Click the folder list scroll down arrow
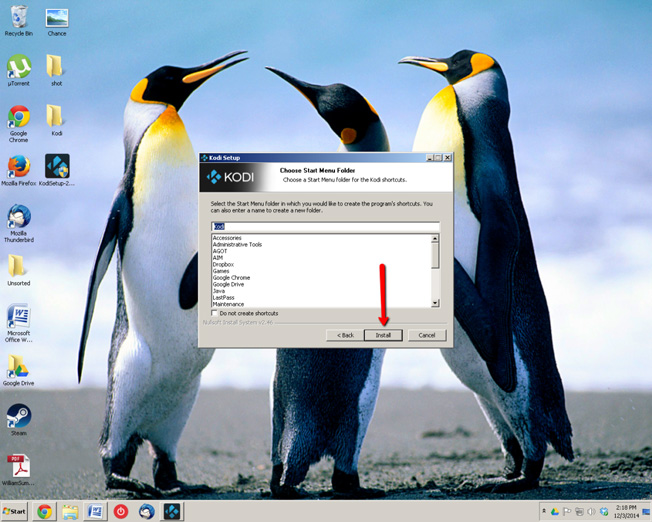The height and width of the screenshot is (522, 652). pos(435,303)
